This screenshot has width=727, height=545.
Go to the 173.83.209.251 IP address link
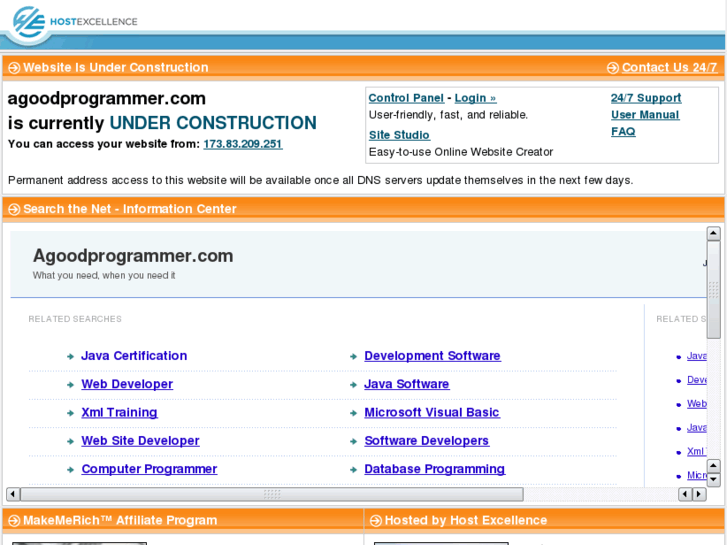pos(243,144)
